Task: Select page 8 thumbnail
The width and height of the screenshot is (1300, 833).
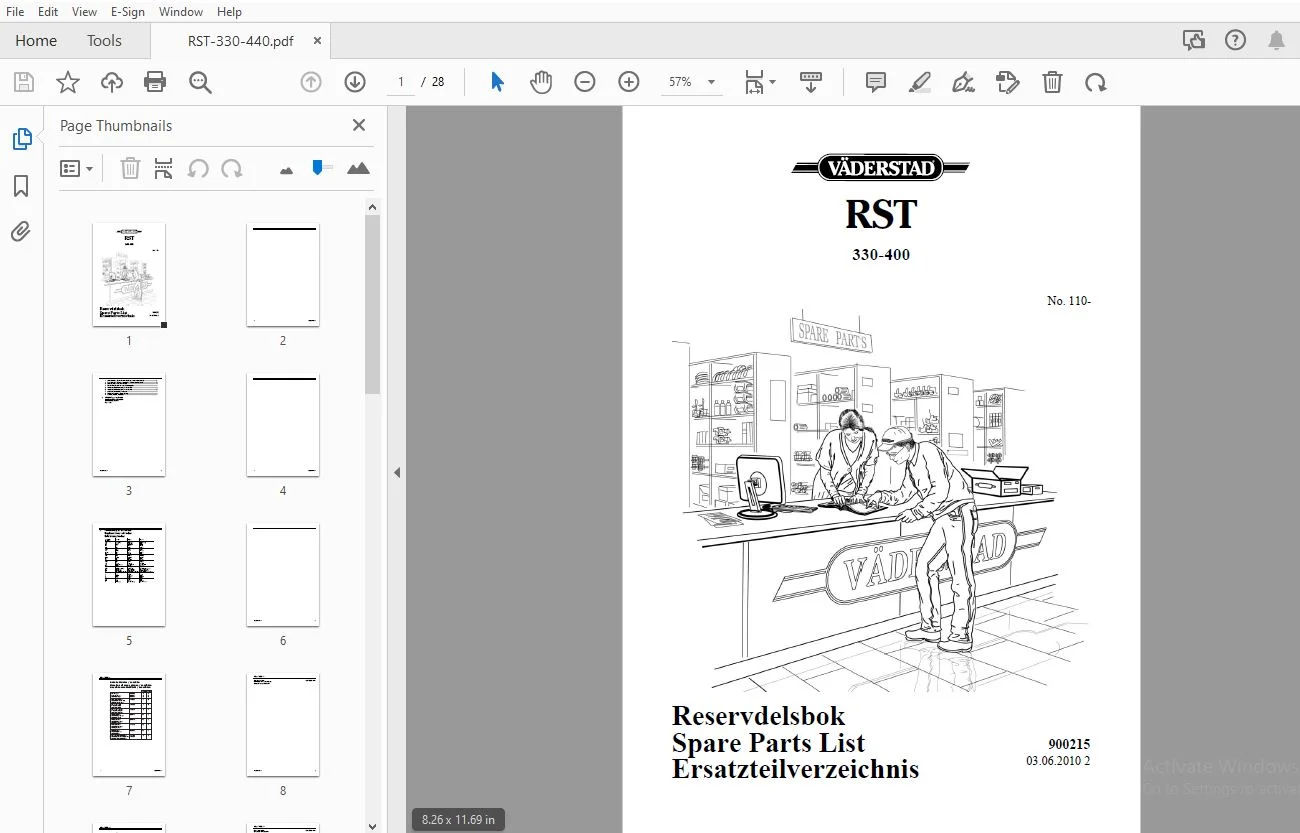Action: coord(283,725)
